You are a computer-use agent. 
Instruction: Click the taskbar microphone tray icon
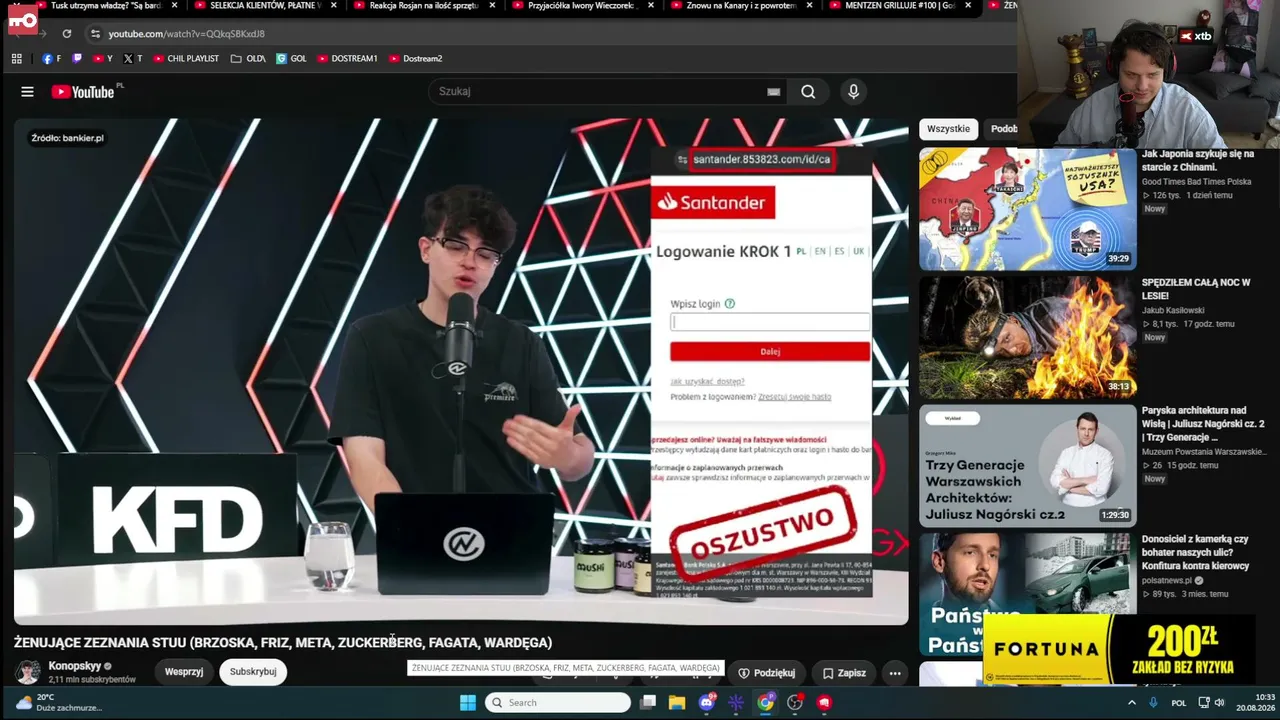coord(1153,703)
